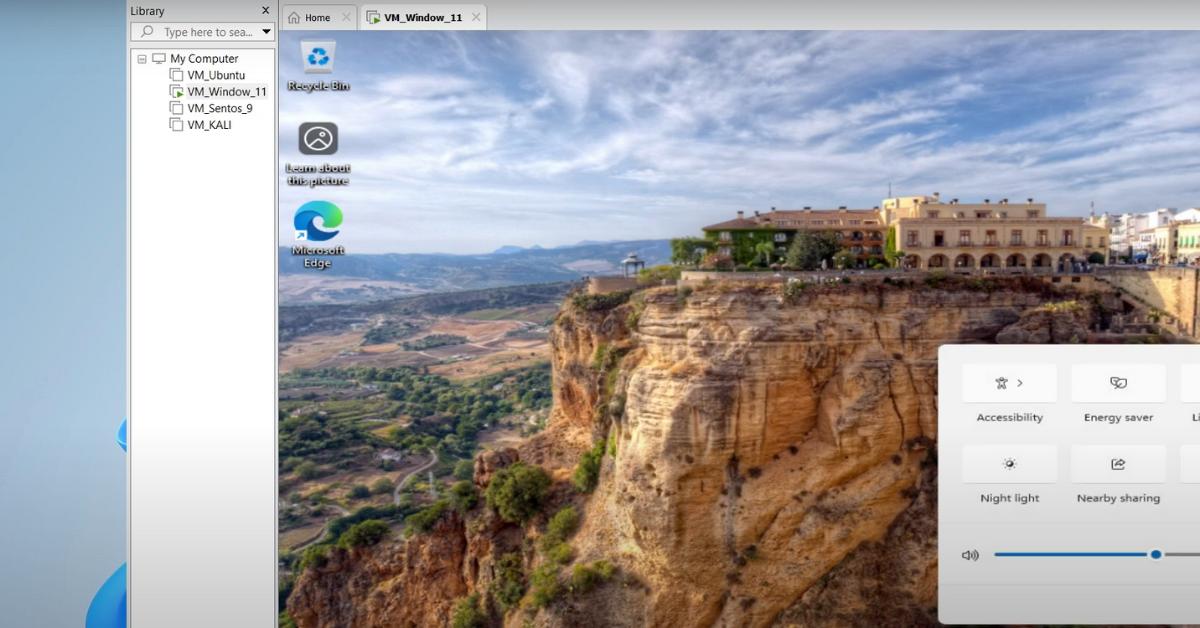This screenshot has width=1200, height=628.
Task: Click the running VM_Window_11 machine icon
Action: pos(176,91)
